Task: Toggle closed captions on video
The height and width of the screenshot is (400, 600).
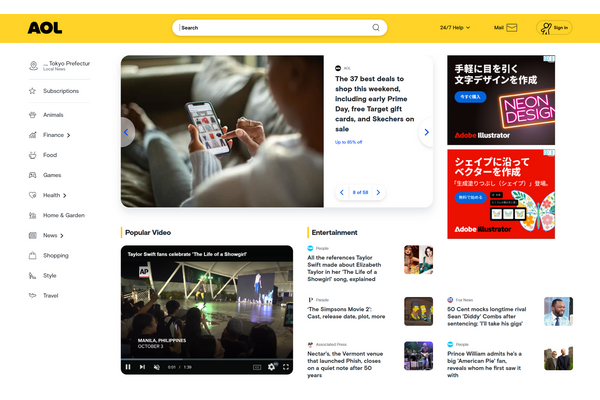Action: (x=258, y=367)
